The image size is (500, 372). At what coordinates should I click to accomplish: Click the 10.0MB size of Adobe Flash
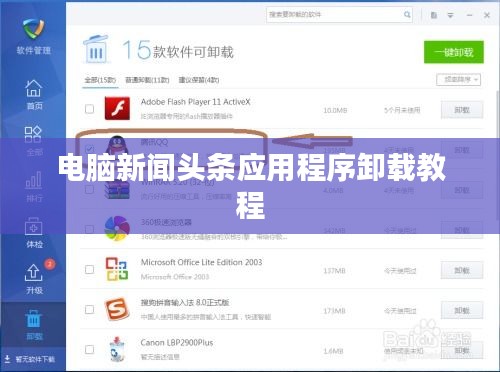click(335, 110)
